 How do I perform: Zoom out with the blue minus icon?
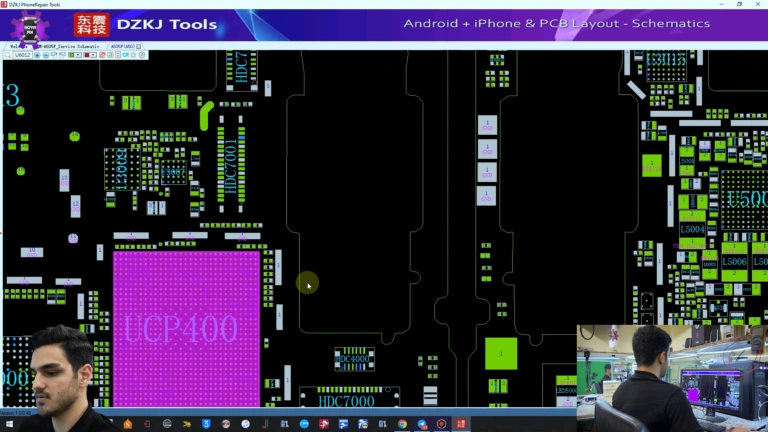tap(46, 55)
